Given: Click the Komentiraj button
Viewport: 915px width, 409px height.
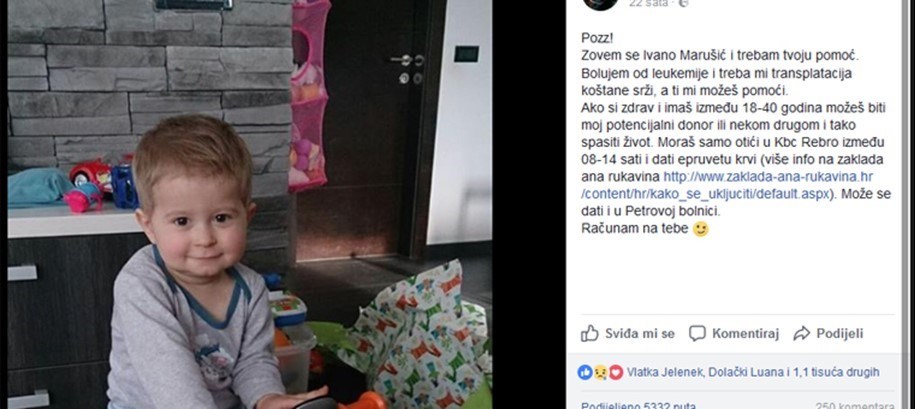Looking at the screenshot, I should [734, 334].
